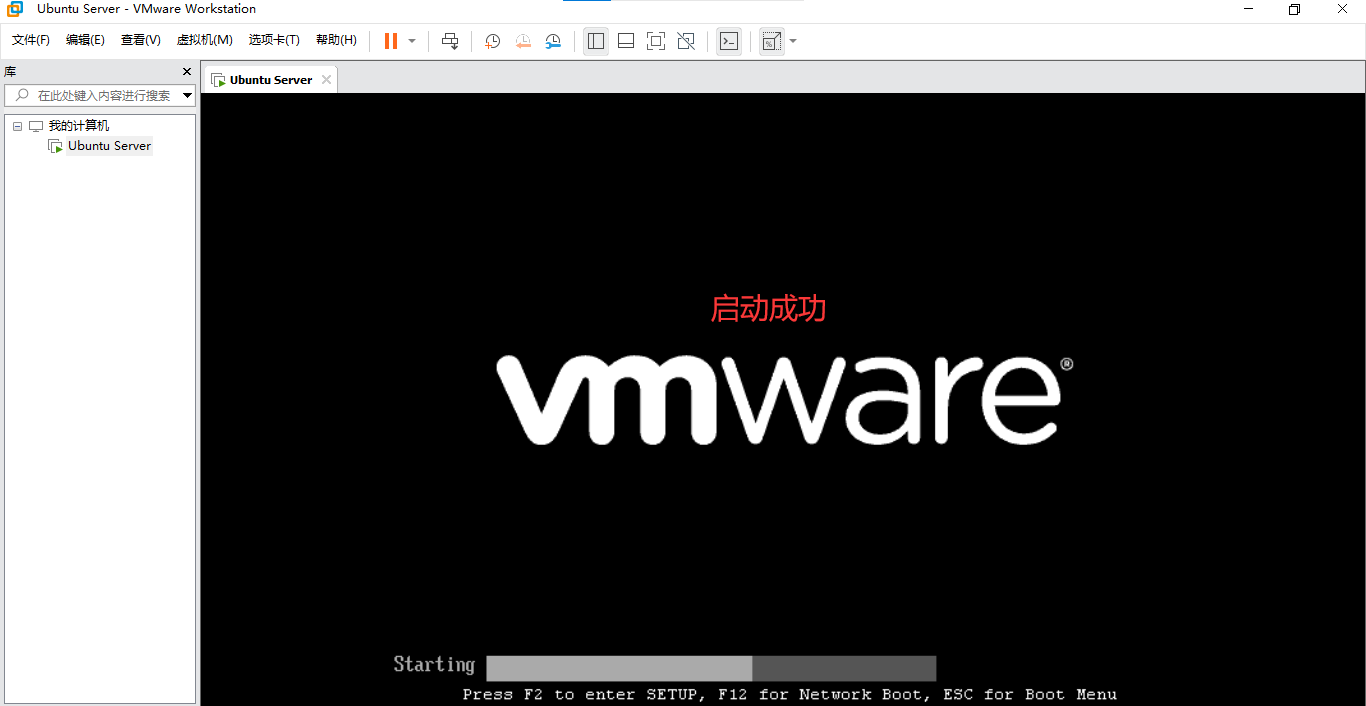Open the power options dropdown arrow beside pause
1366x706 pixels.
(x=412, y=41)
